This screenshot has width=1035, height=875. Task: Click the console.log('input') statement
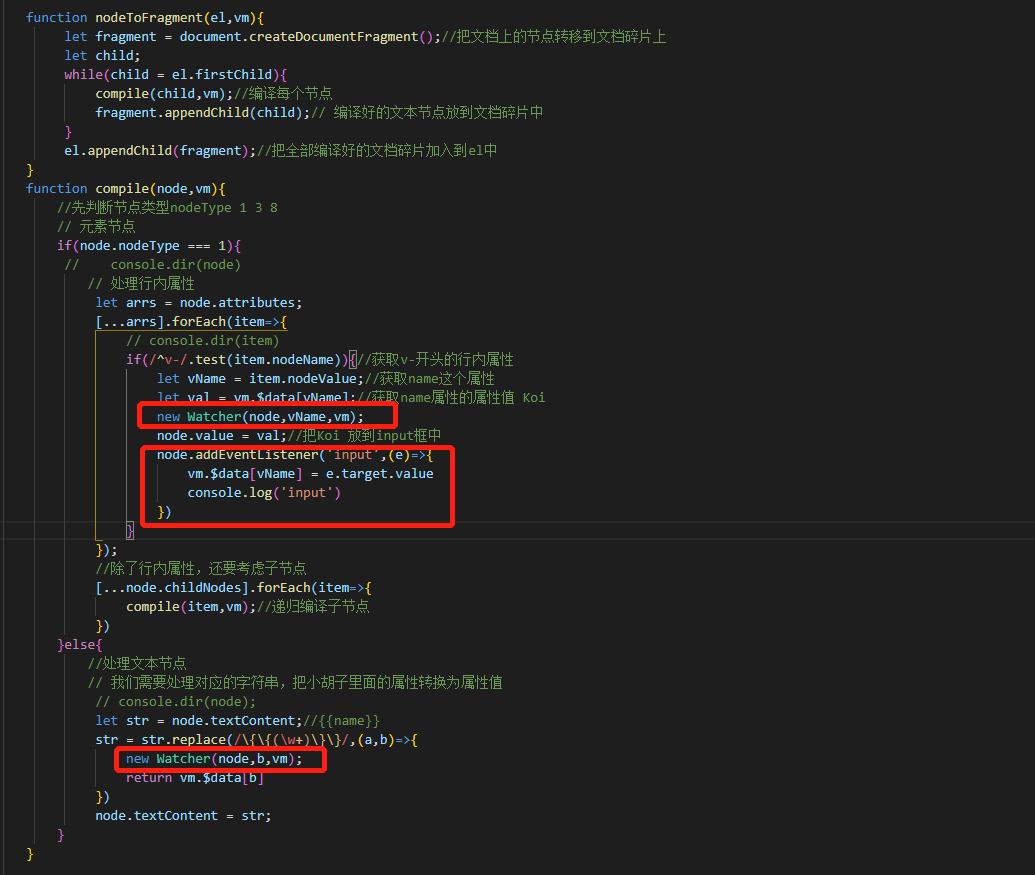click(x=264, y=494)
